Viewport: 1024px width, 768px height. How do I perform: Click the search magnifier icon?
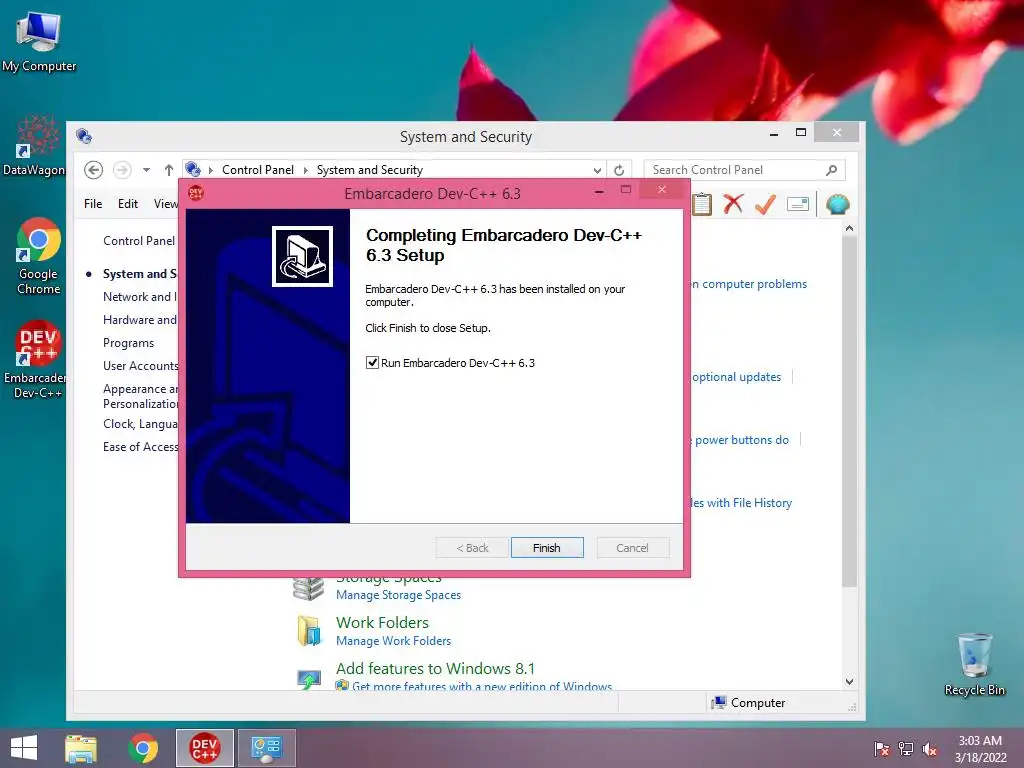pos(832,170)
